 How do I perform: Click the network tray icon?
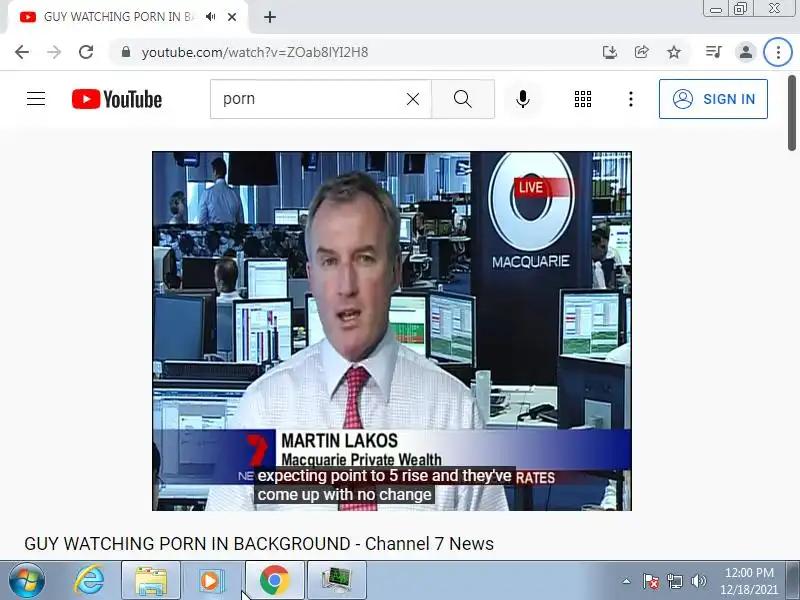[x=674, y=581]
